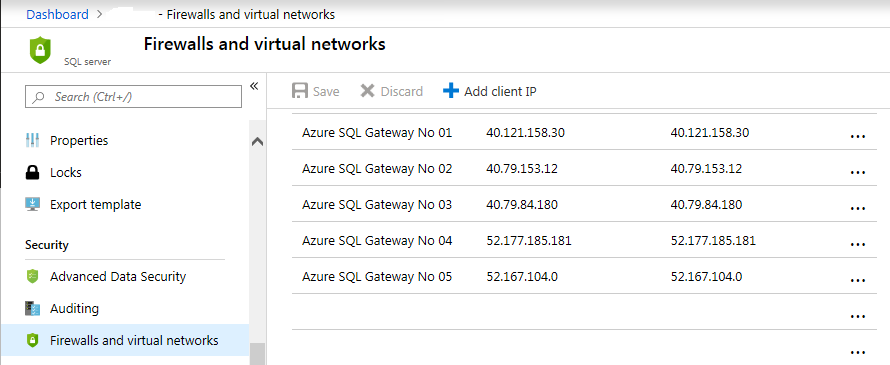Viewport: 890px width, 365px height.
Task: Click the Save disk icon
Action: (x=300, y=91)
